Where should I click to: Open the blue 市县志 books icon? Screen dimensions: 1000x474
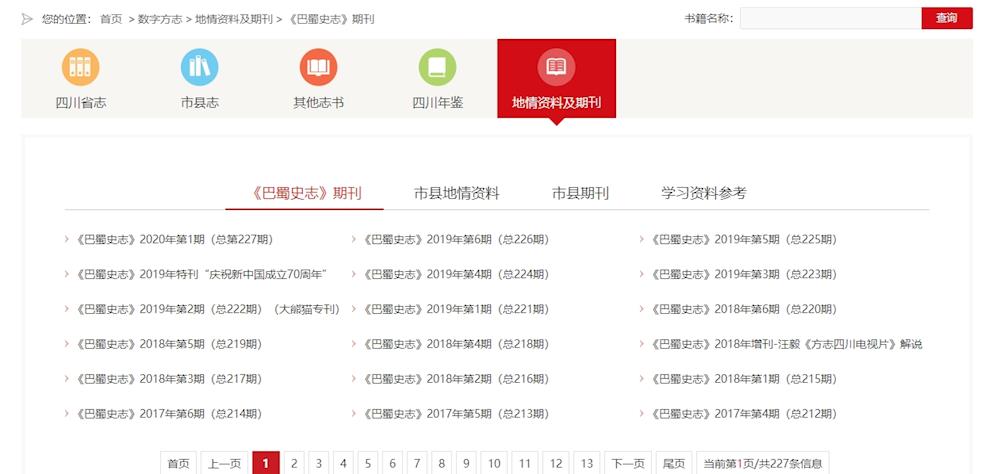click(x=199, y=67)
